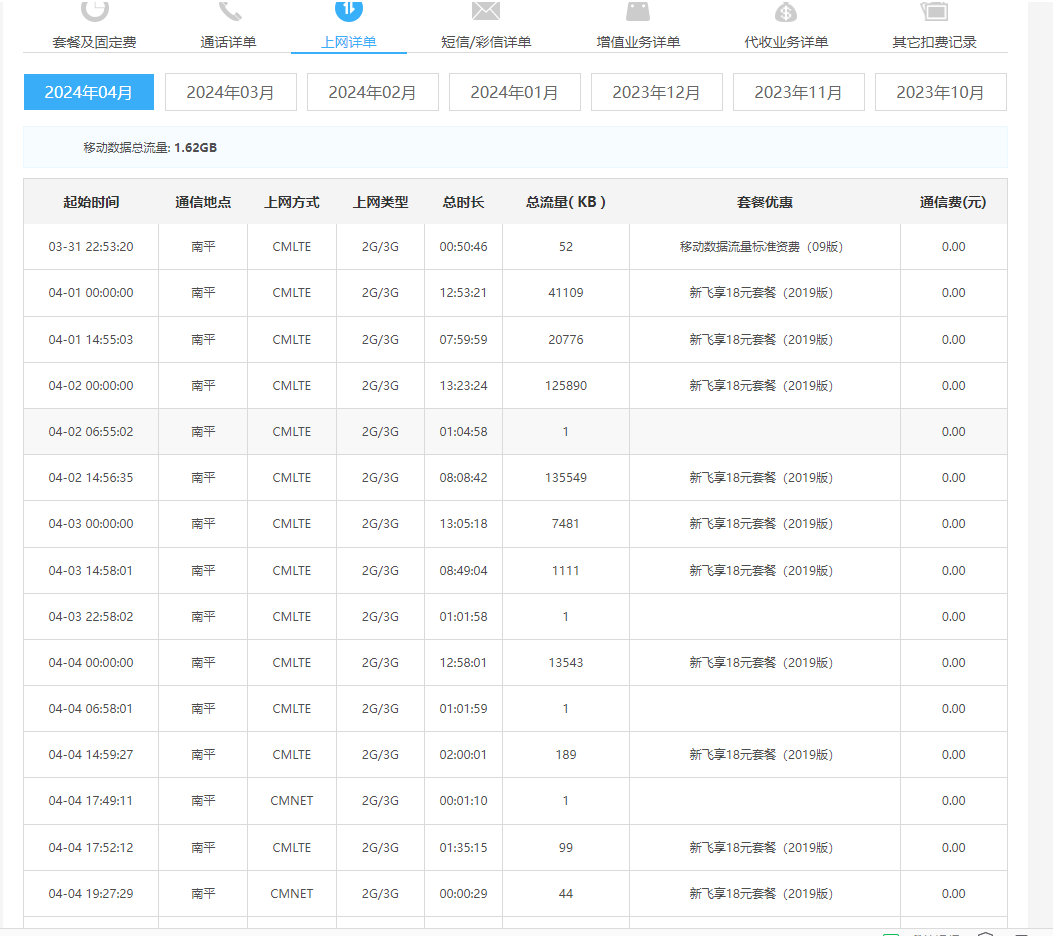Click CMNET in the 04-04 17:49:11 row
1053x936 pixels.
click(291, 800)
